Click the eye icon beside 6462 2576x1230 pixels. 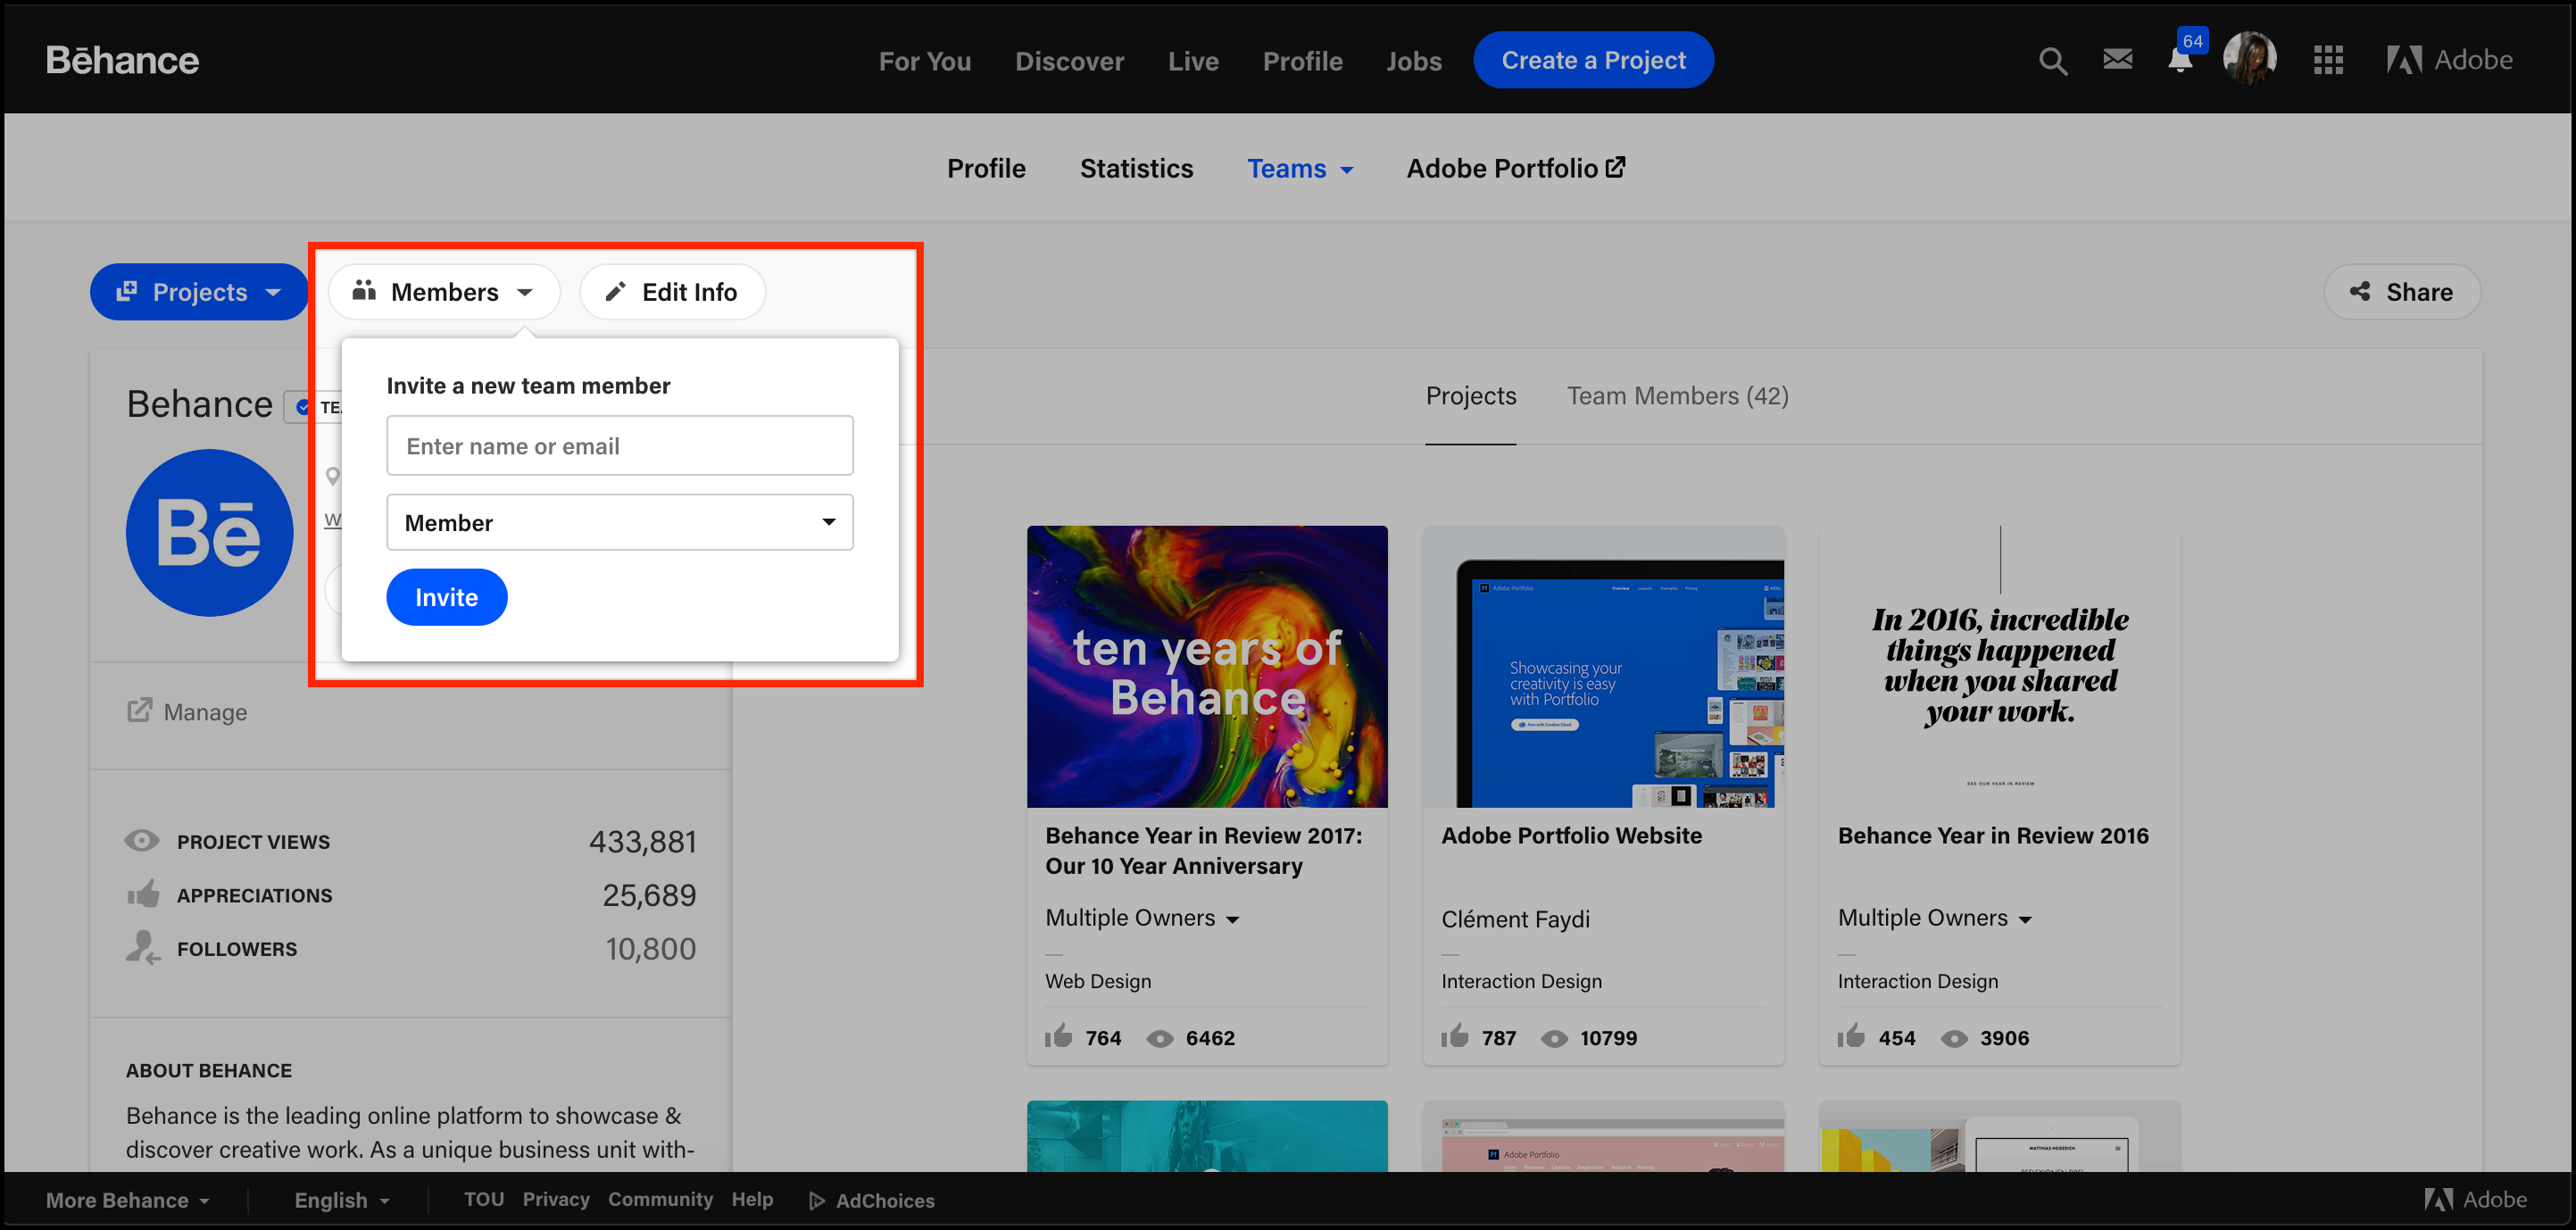point(1159,1038)
